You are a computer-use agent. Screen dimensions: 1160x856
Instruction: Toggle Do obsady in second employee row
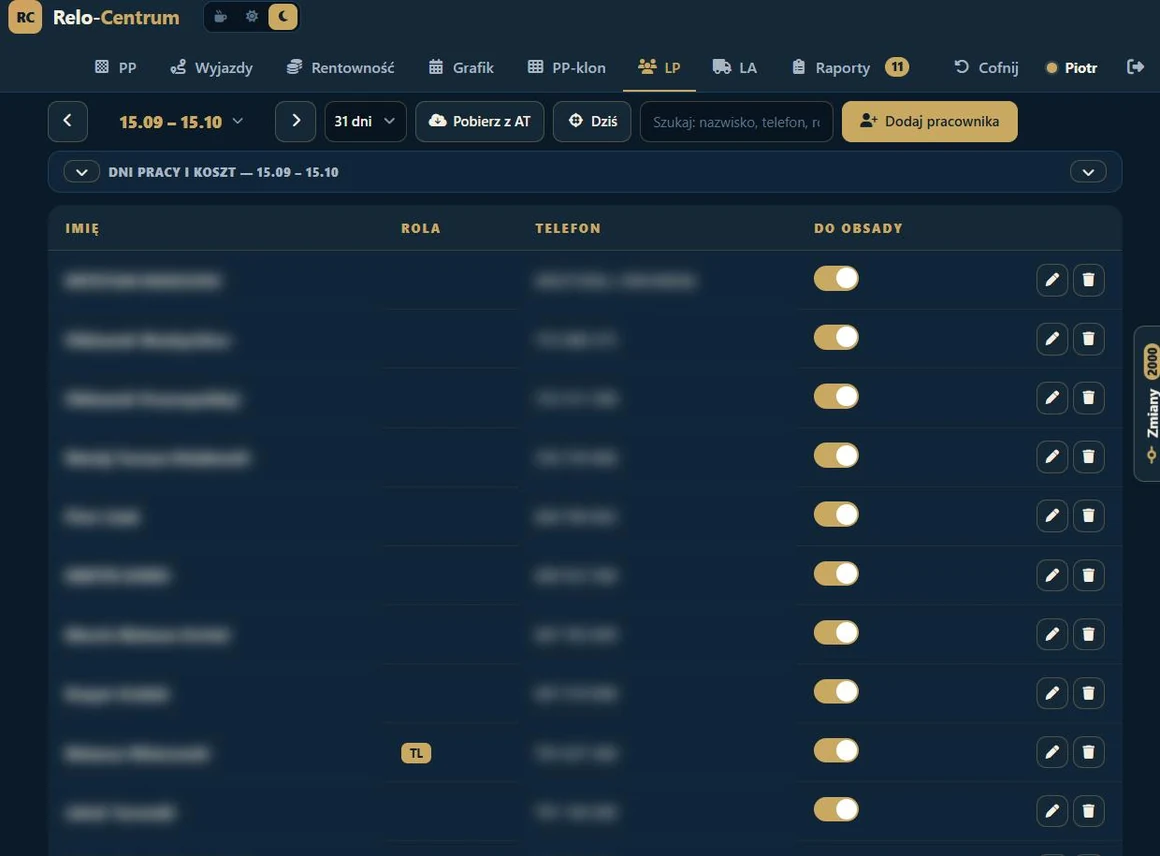836,337
